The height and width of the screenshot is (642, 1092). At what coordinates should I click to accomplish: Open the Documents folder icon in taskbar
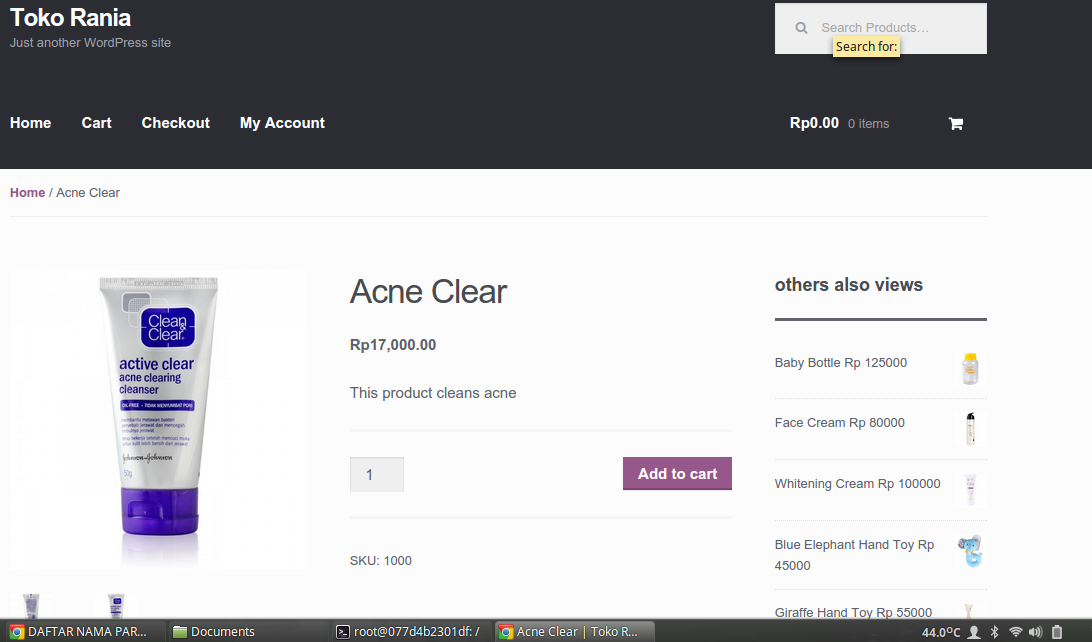(x=180, y=632)
